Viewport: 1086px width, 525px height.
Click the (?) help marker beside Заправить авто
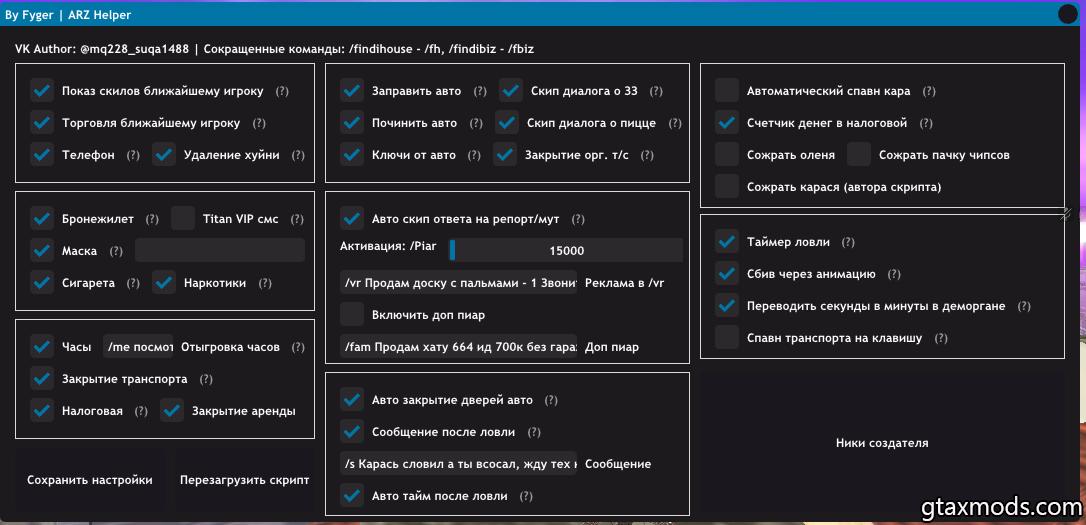point(480,92)
